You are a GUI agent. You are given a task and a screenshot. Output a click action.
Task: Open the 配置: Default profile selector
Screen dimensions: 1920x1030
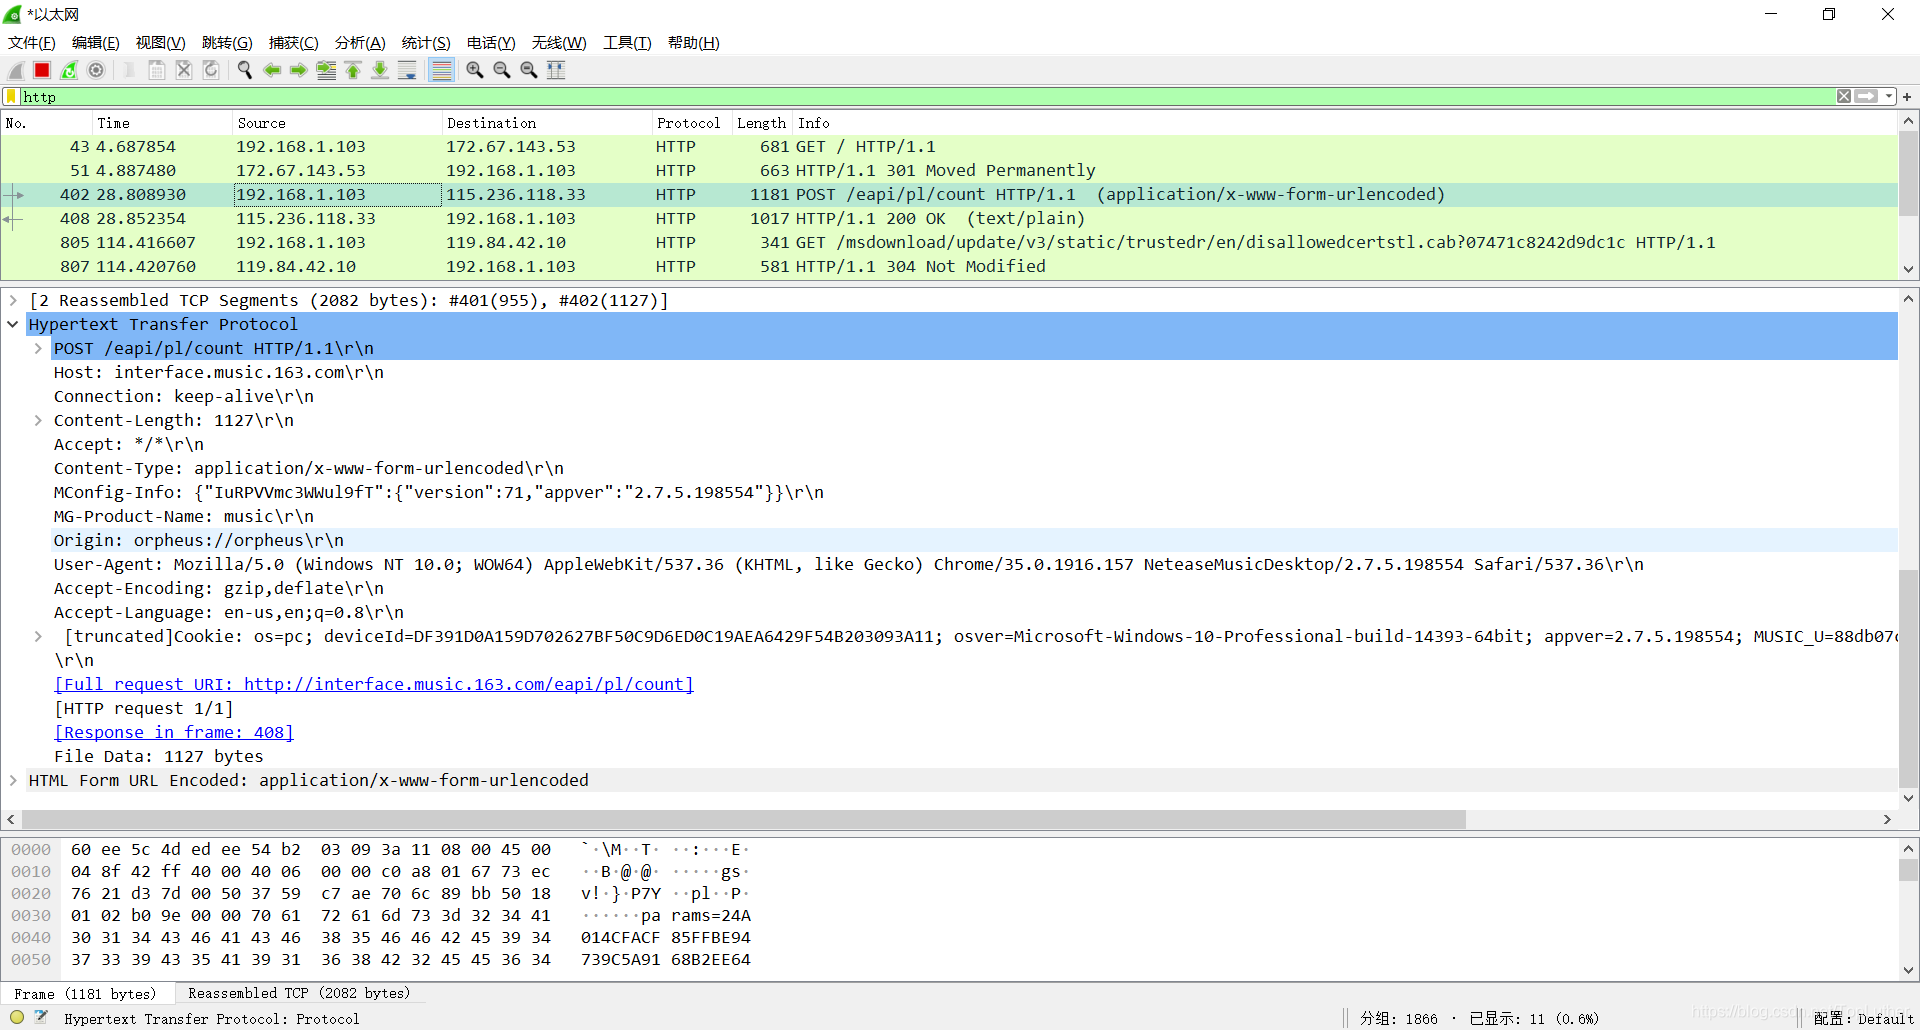[1863, 1019]
